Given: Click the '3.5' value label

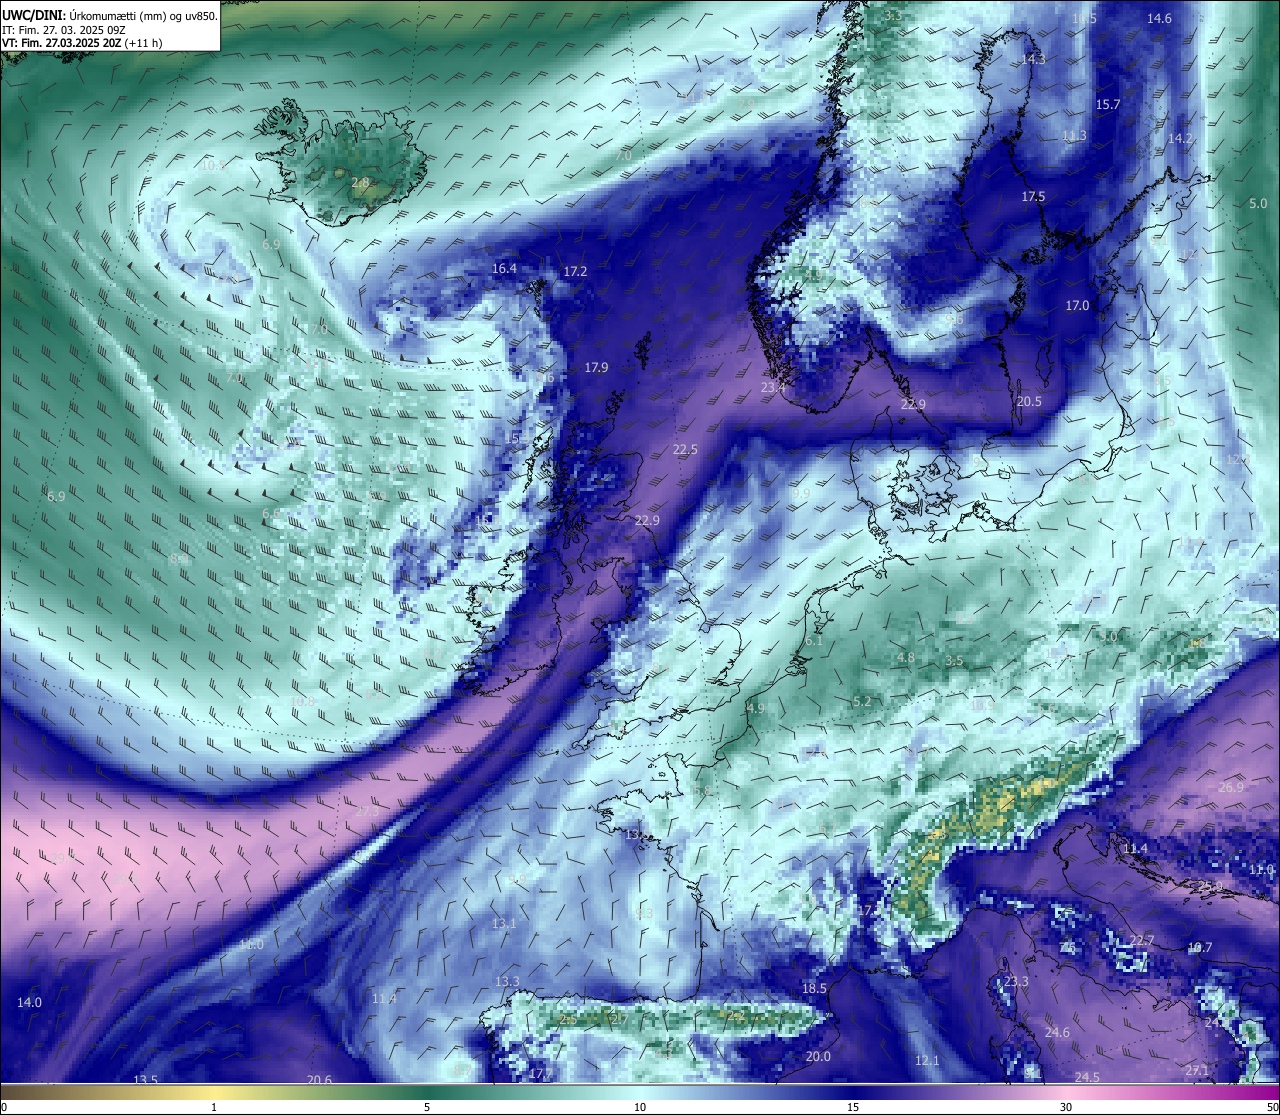Looking at the screenshot, I should coord(954,660).
